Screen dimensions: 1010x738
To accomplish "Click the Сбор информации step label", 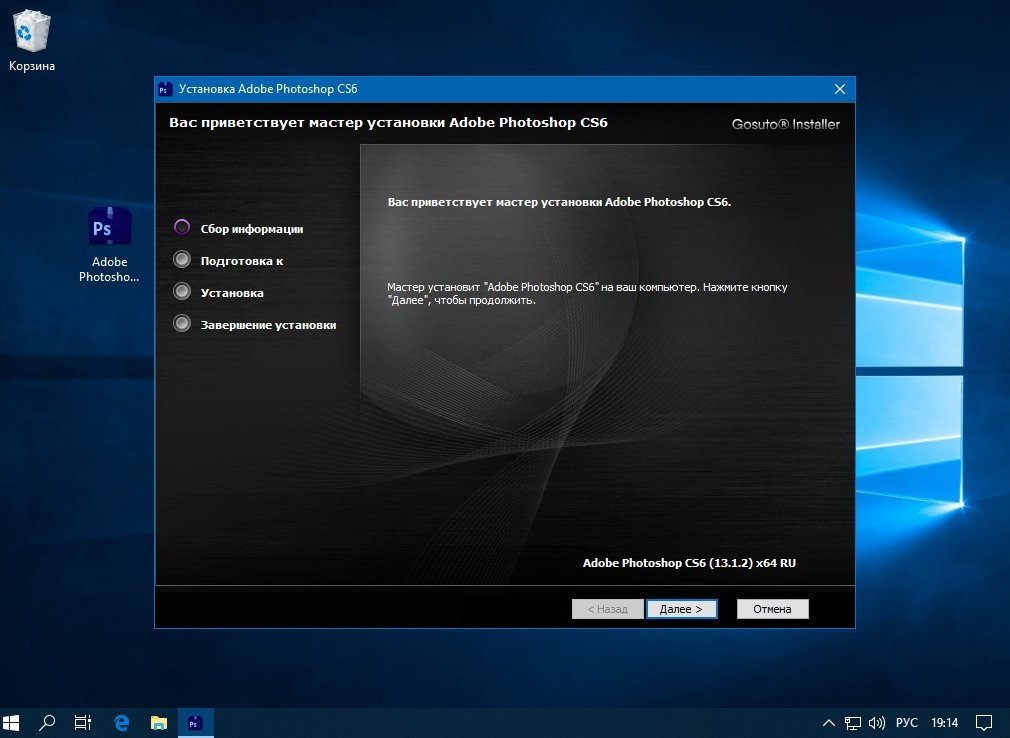I will click(x=252, y=229).
